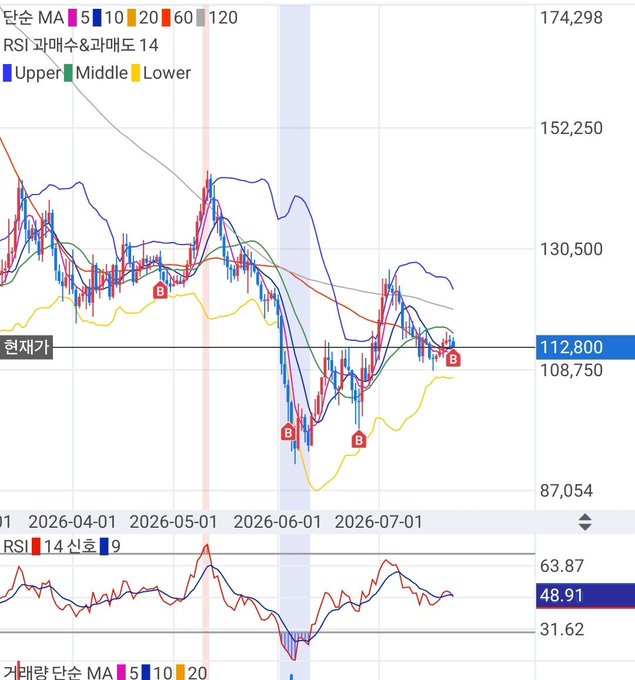Click the 63.87 RSI axis label
This screenshot has width=635, height=680.
pyautogui.click(x=562, y=566)
